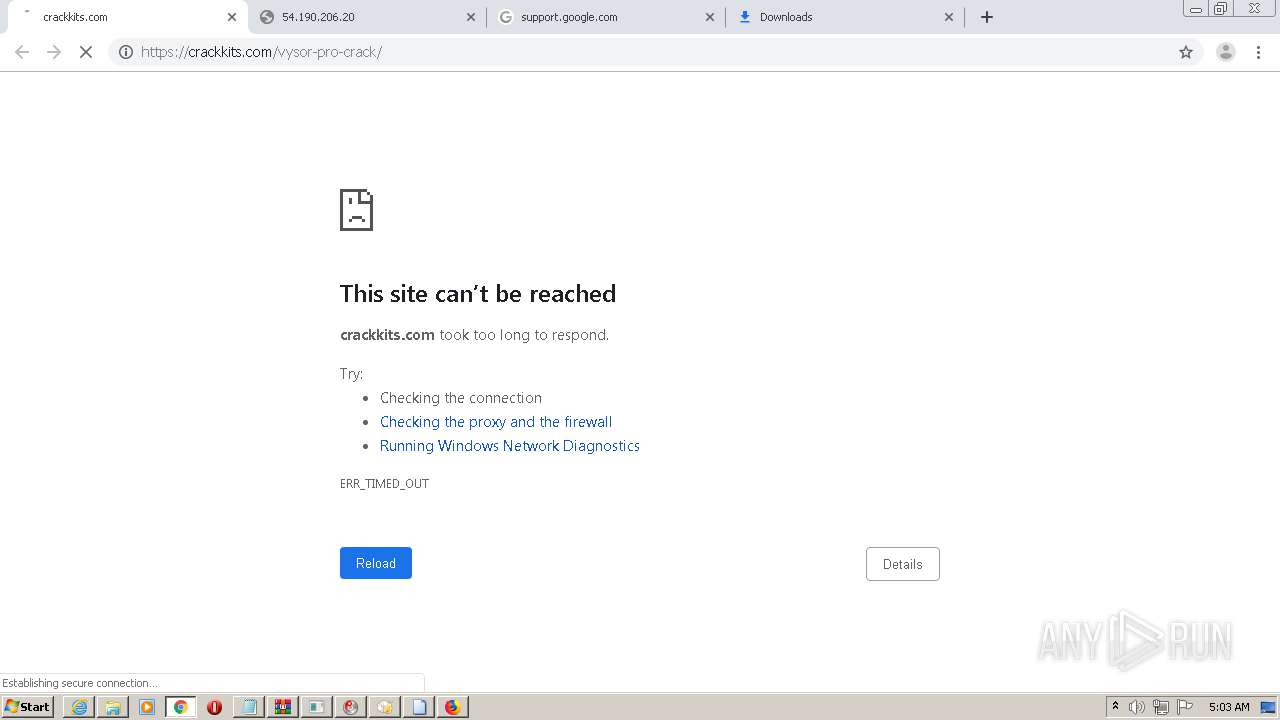Restore down the Chrome window

[1221, 8]
